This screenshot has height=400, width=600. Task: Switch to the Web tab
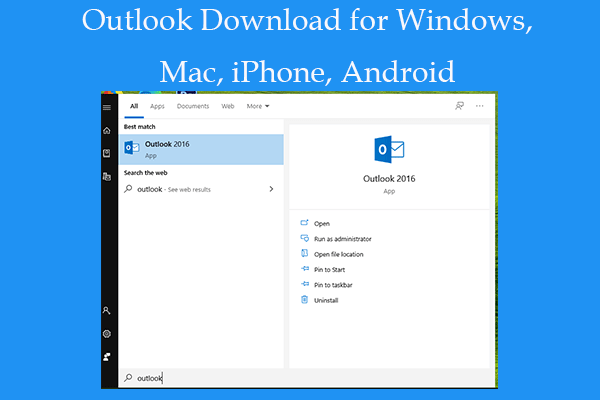point(228,106)
